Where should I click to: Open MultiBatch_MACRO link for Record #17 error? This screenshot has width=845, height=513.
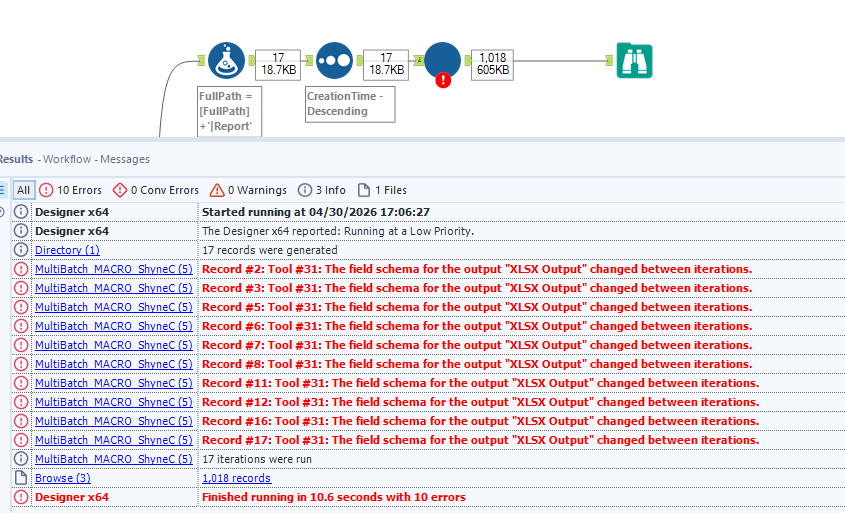click(x=114, y=440)
